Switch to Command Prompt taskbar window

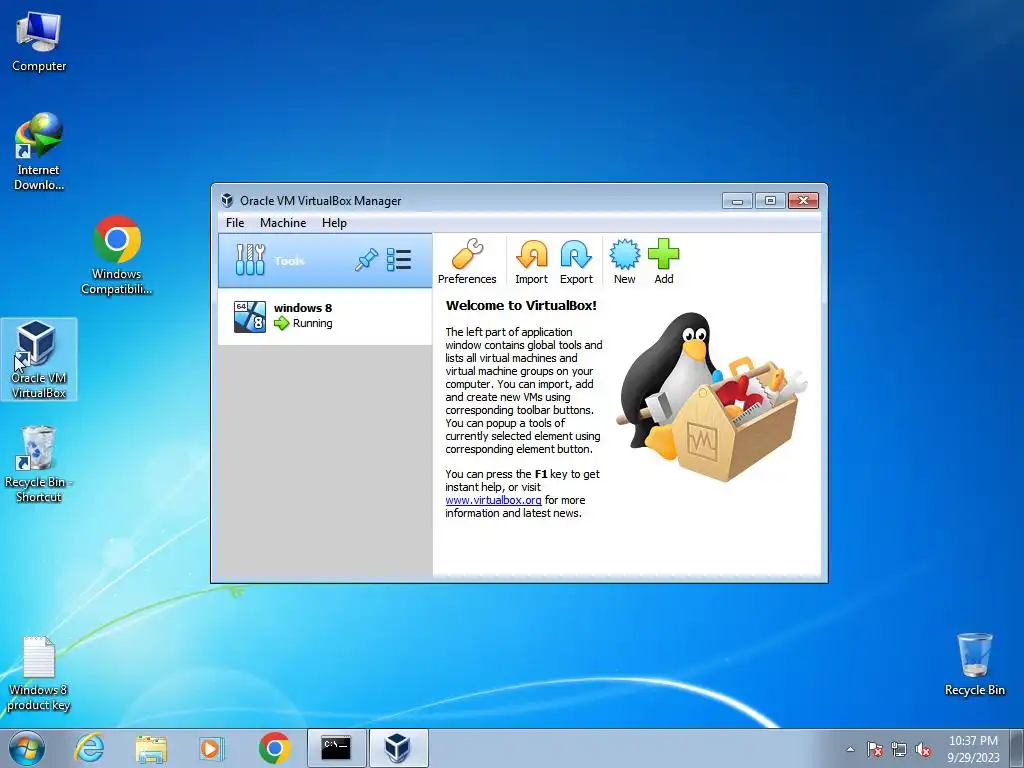tap(336, 748)
